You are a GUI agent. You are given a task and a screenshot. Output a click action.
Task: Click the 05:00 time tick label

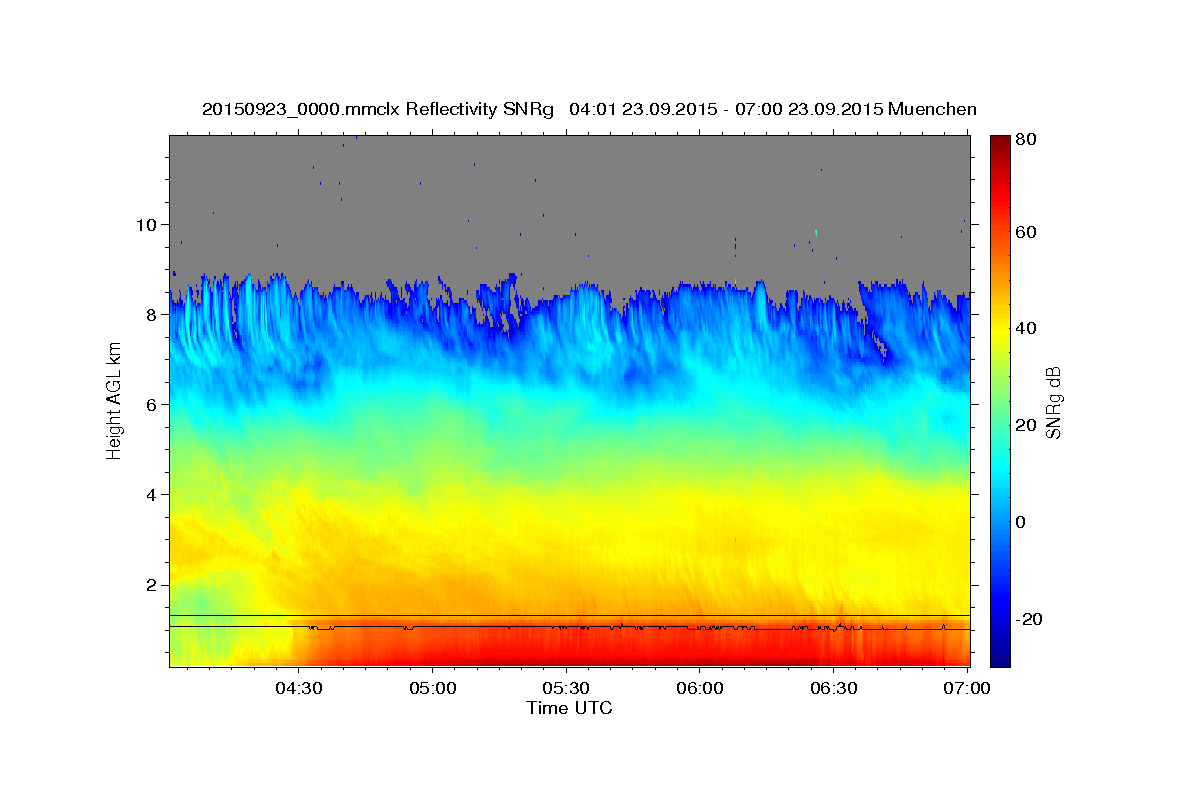433,688
